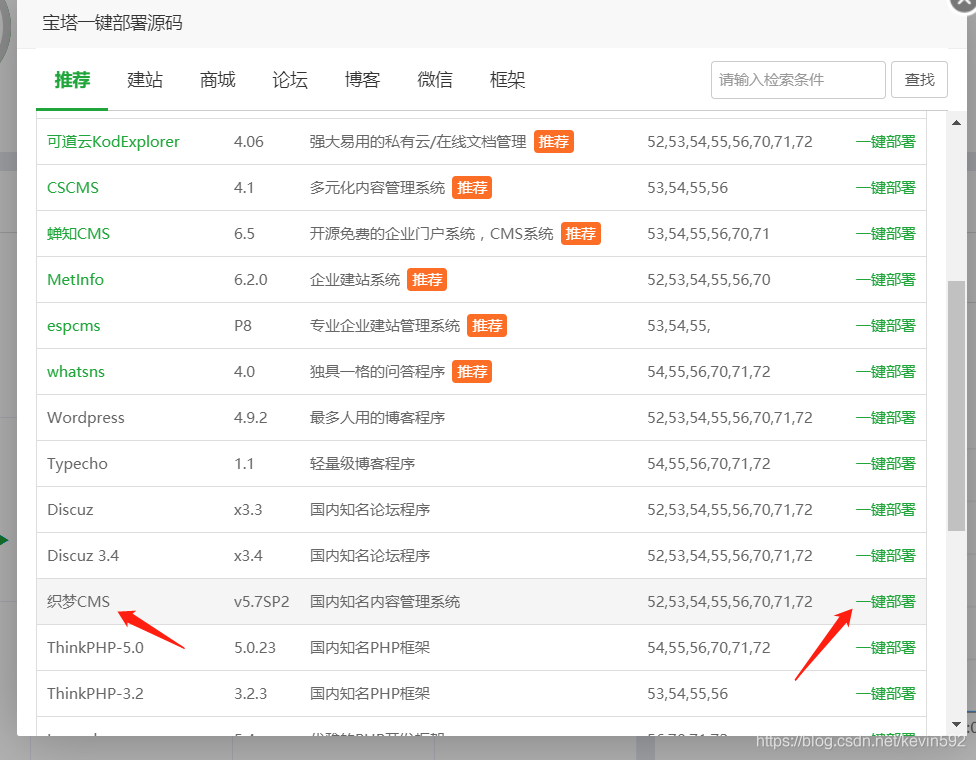This screenshot has width=976, height=760.
Task: Select description 轻量级博客程序
Action: pyautogui.click(x=362, y=464)
